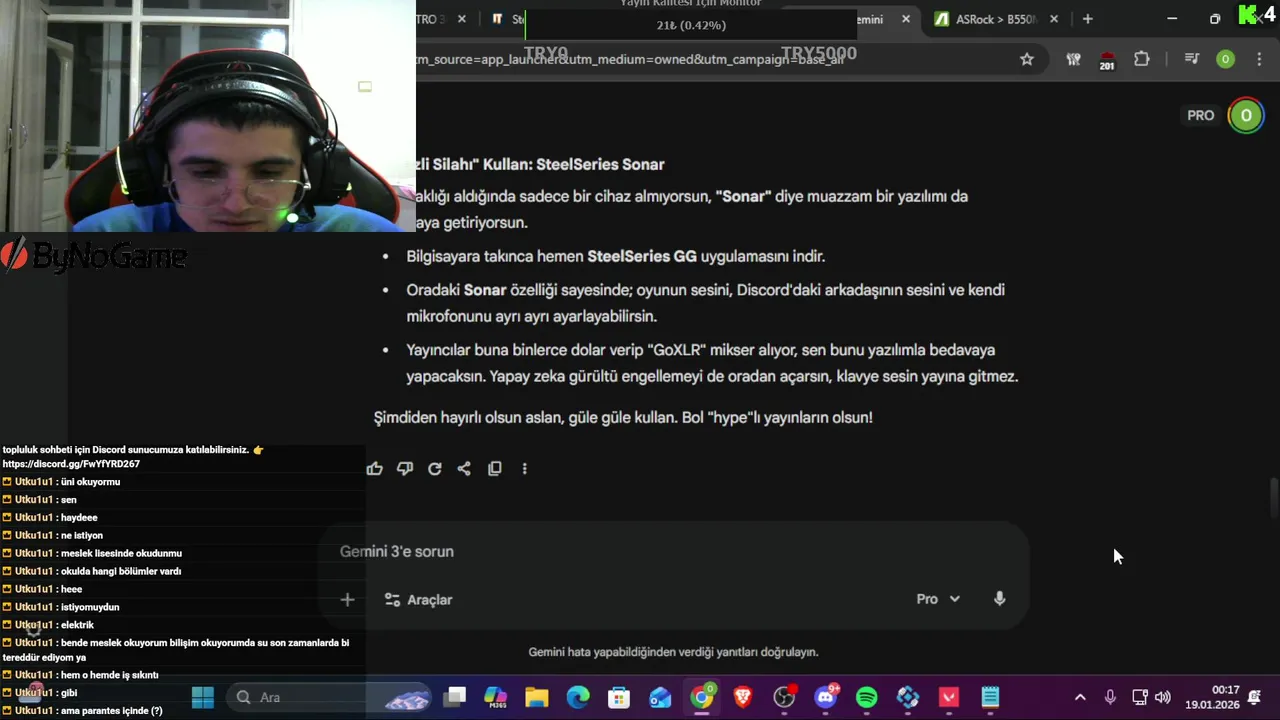Open the Windows Start menu

click(x=203, y=697)
